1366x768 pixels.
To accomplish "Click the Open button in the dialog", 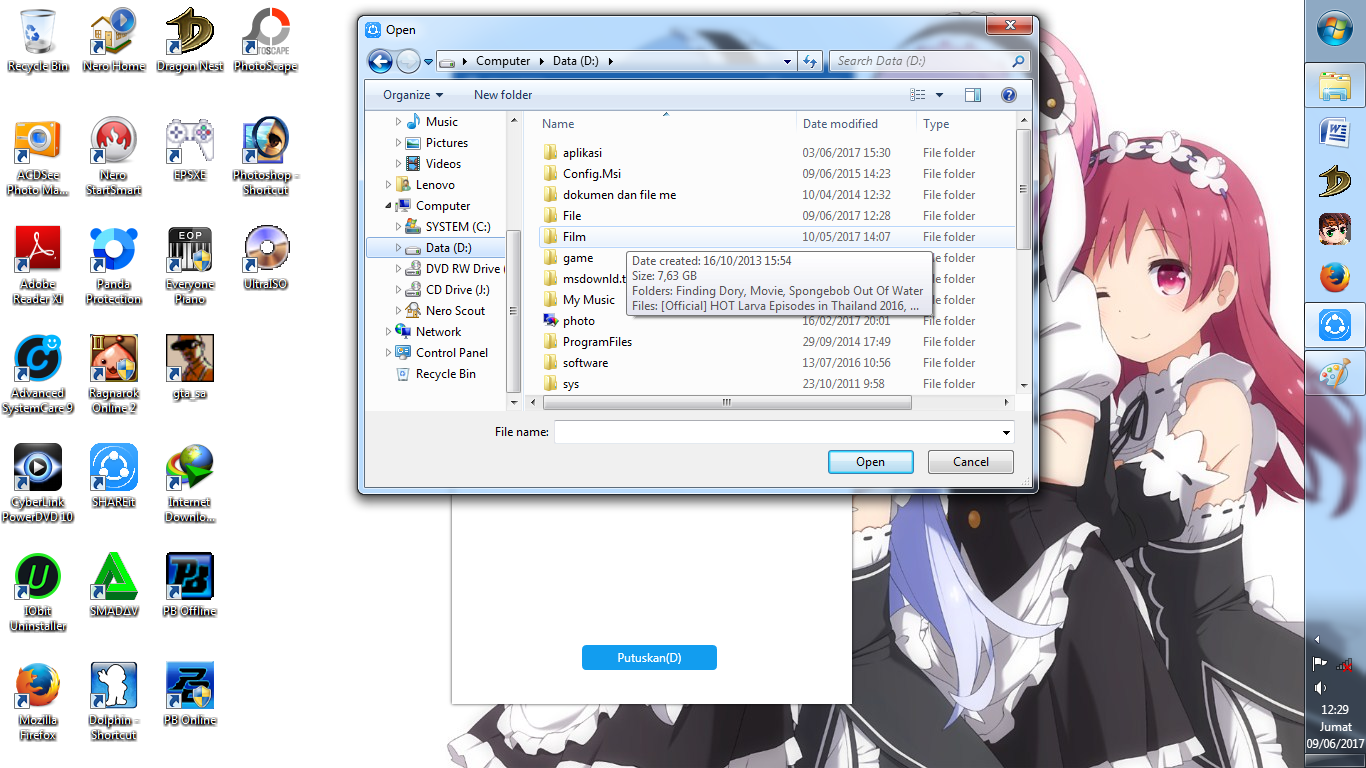I will point(870,462).
